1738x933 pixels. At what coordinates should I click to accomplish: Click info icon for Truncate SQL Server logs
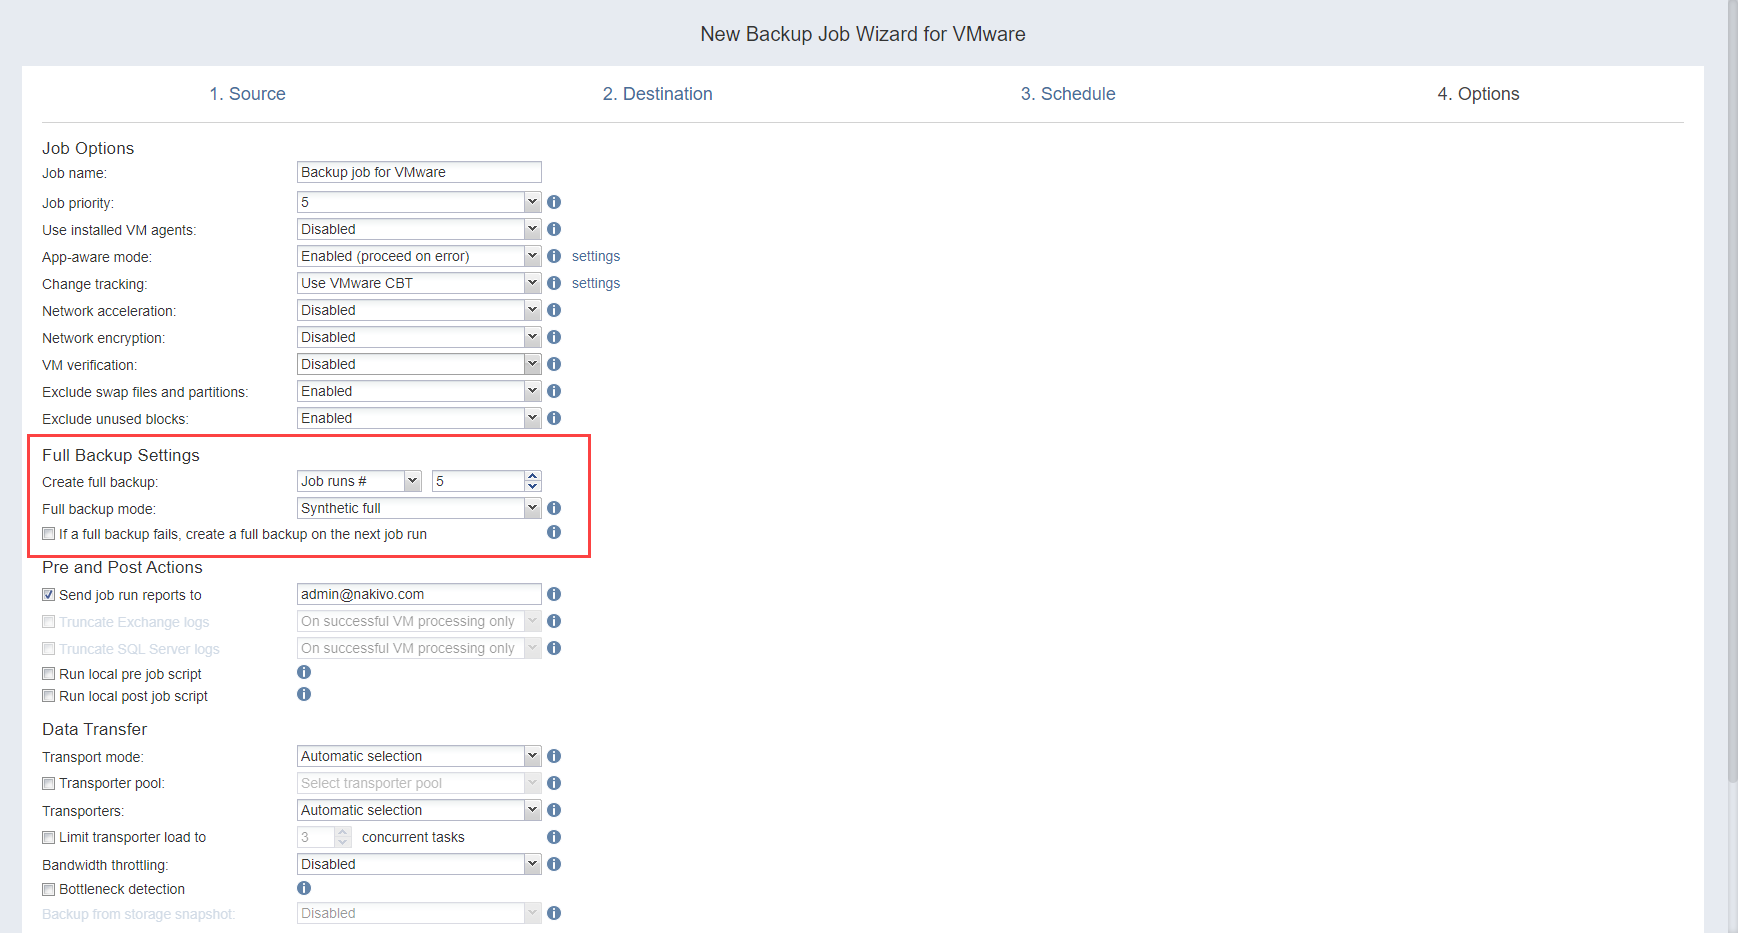(554, 648)
